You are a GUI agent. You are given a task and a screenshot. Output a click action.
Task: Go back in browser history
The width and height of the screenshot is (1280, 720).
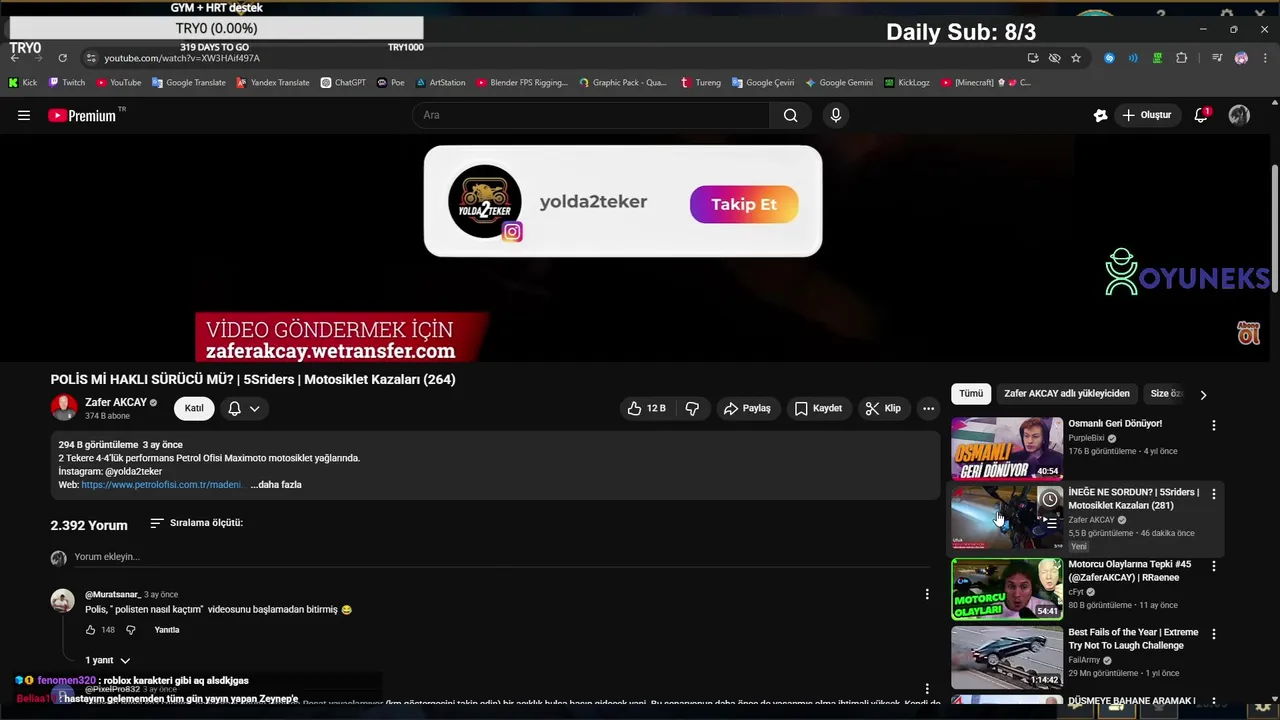pyautogui.click(x=15, y=58)
